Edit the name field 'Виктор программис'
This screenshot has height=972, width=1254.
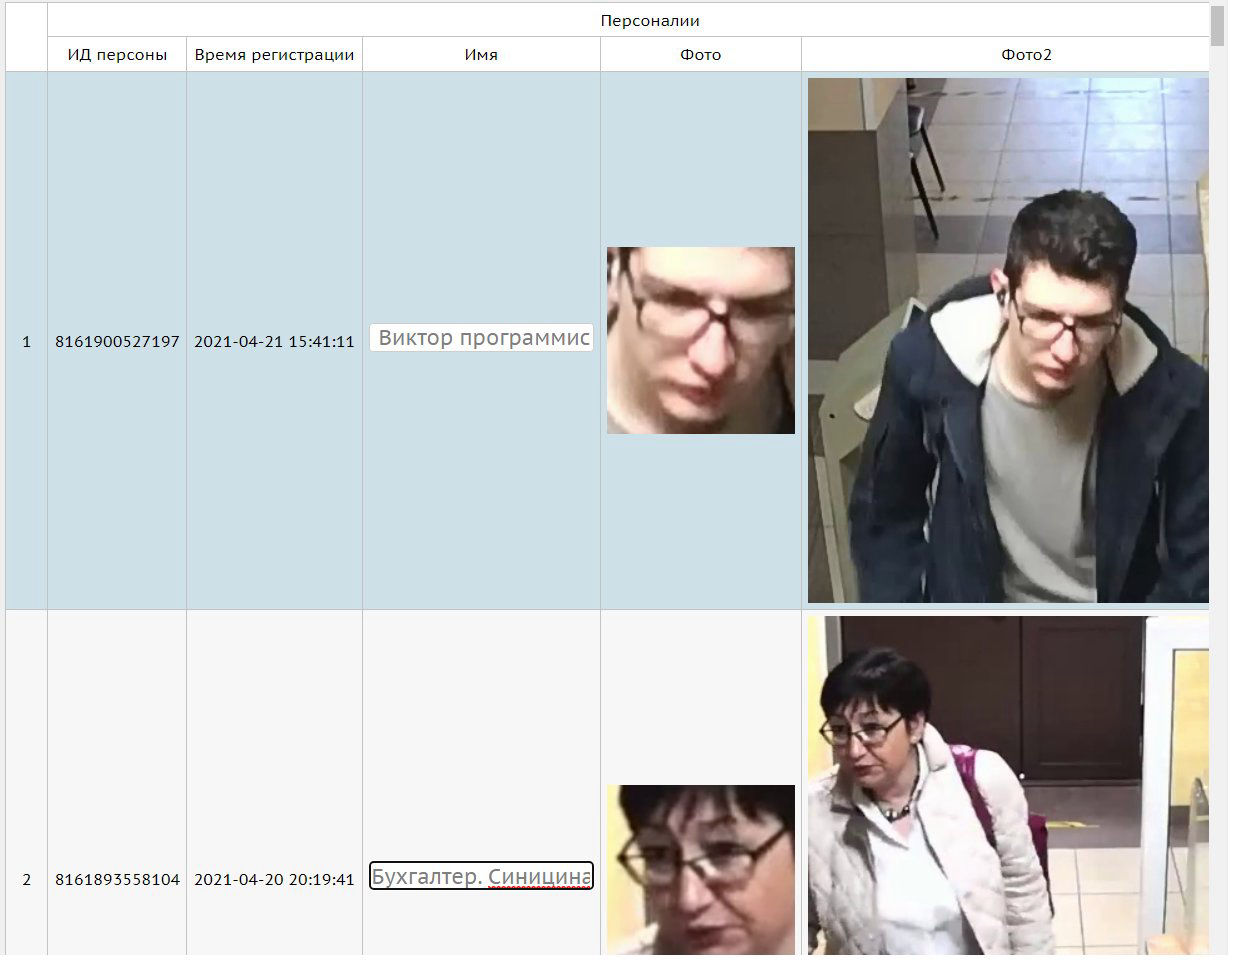[481, 338]
